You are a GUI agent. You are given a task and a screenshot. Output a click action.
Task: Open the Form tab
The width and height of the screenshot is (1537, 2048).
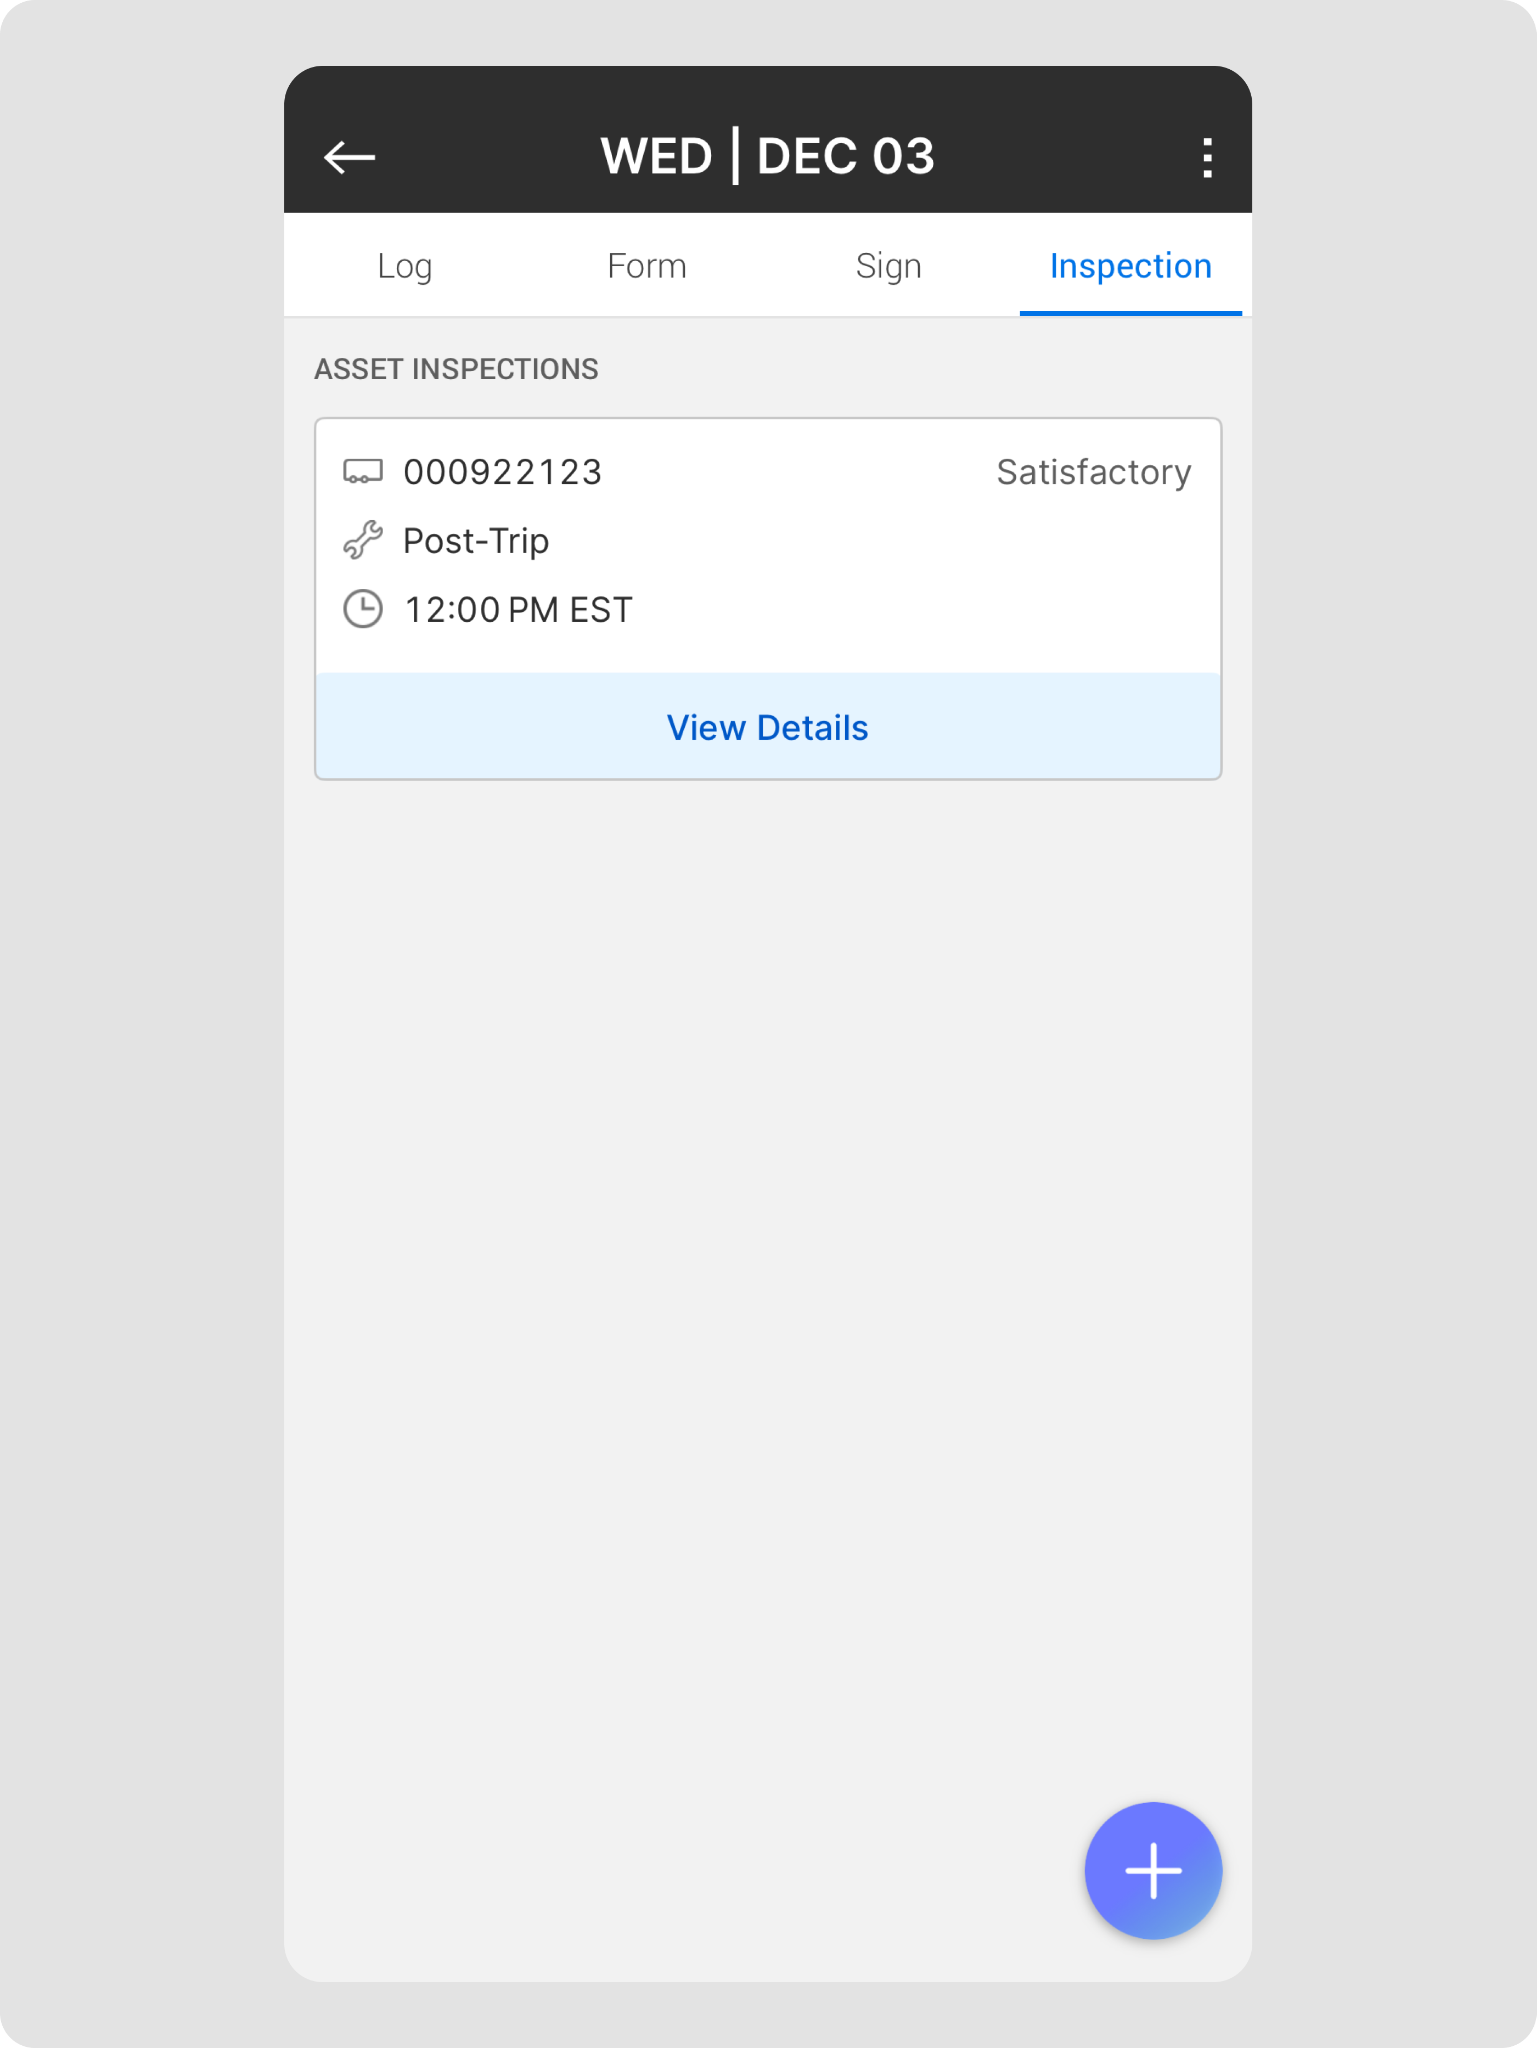pos(646,266)
